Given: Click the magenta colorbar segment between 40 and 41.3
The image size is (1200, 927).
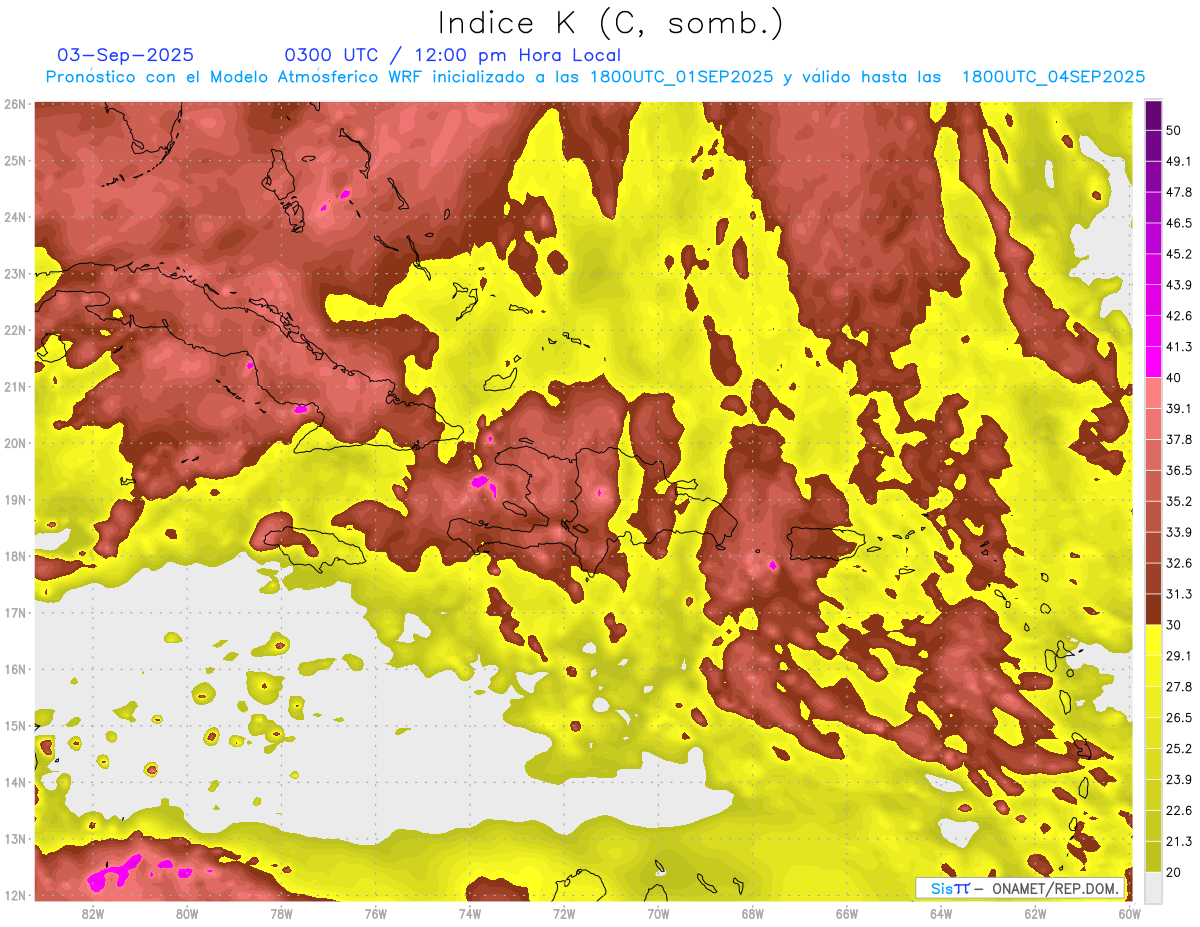Looking at the screenshot, I should [1153, 362].
